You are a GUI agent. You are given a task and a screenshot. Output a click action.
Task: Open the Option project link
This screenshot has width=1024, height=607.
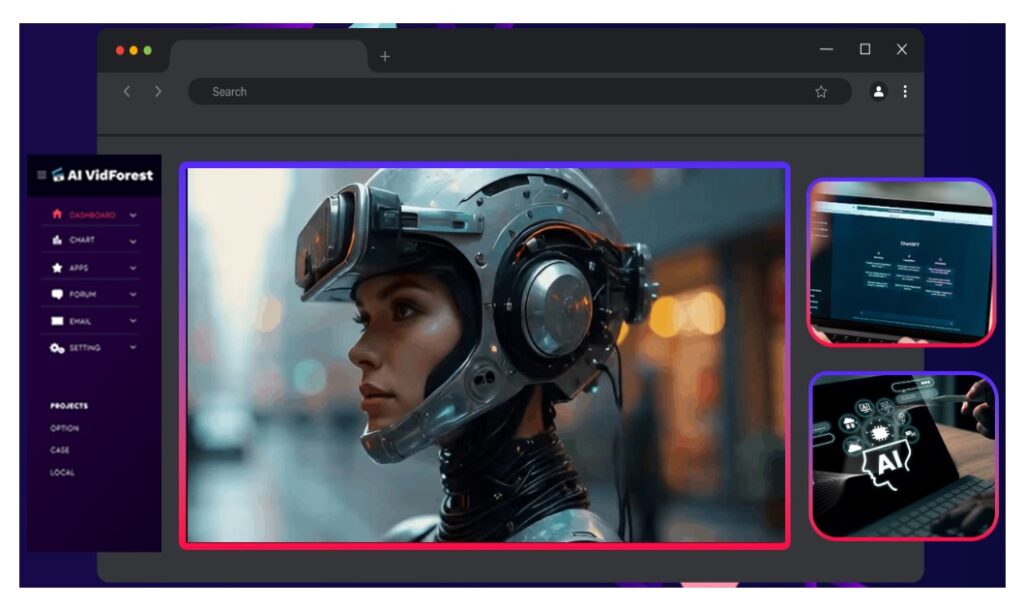click(65, 428)
